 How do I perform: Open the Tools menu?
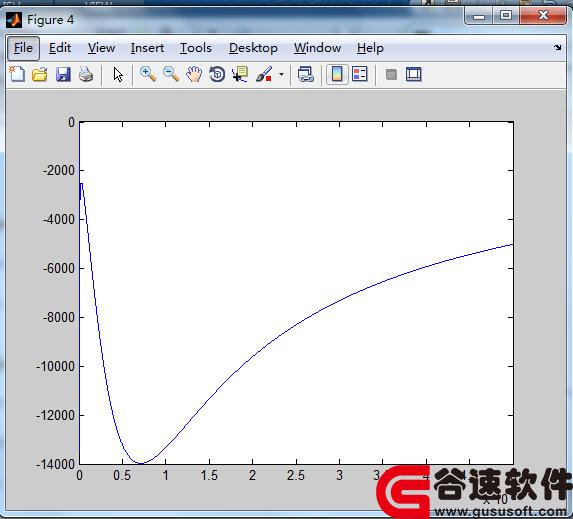[x=196, y=48]
